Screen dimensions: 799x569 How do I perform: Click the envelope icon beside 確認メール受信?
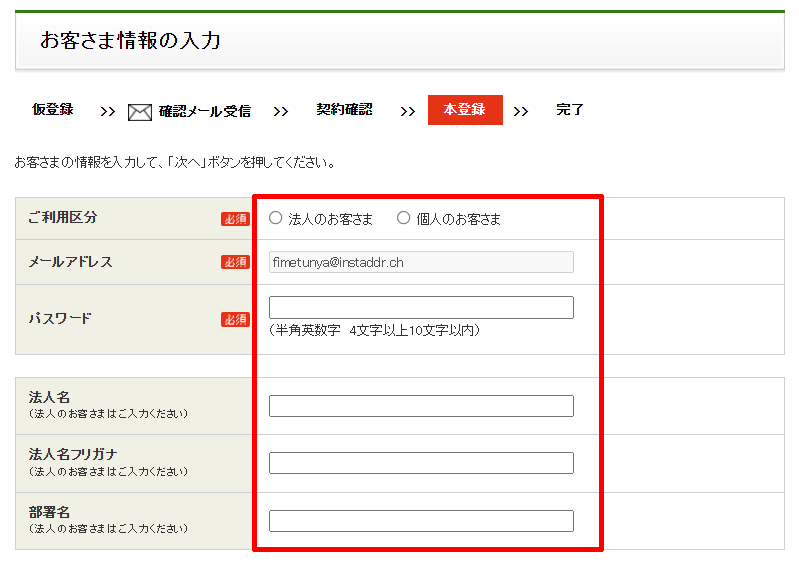click(140, 112)
